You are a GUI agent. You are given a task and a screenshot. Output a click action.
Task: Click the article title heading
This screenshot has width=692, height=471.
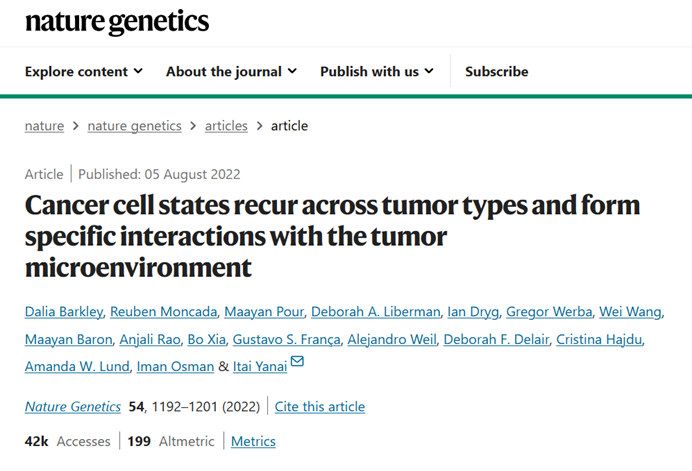point(332,236)
